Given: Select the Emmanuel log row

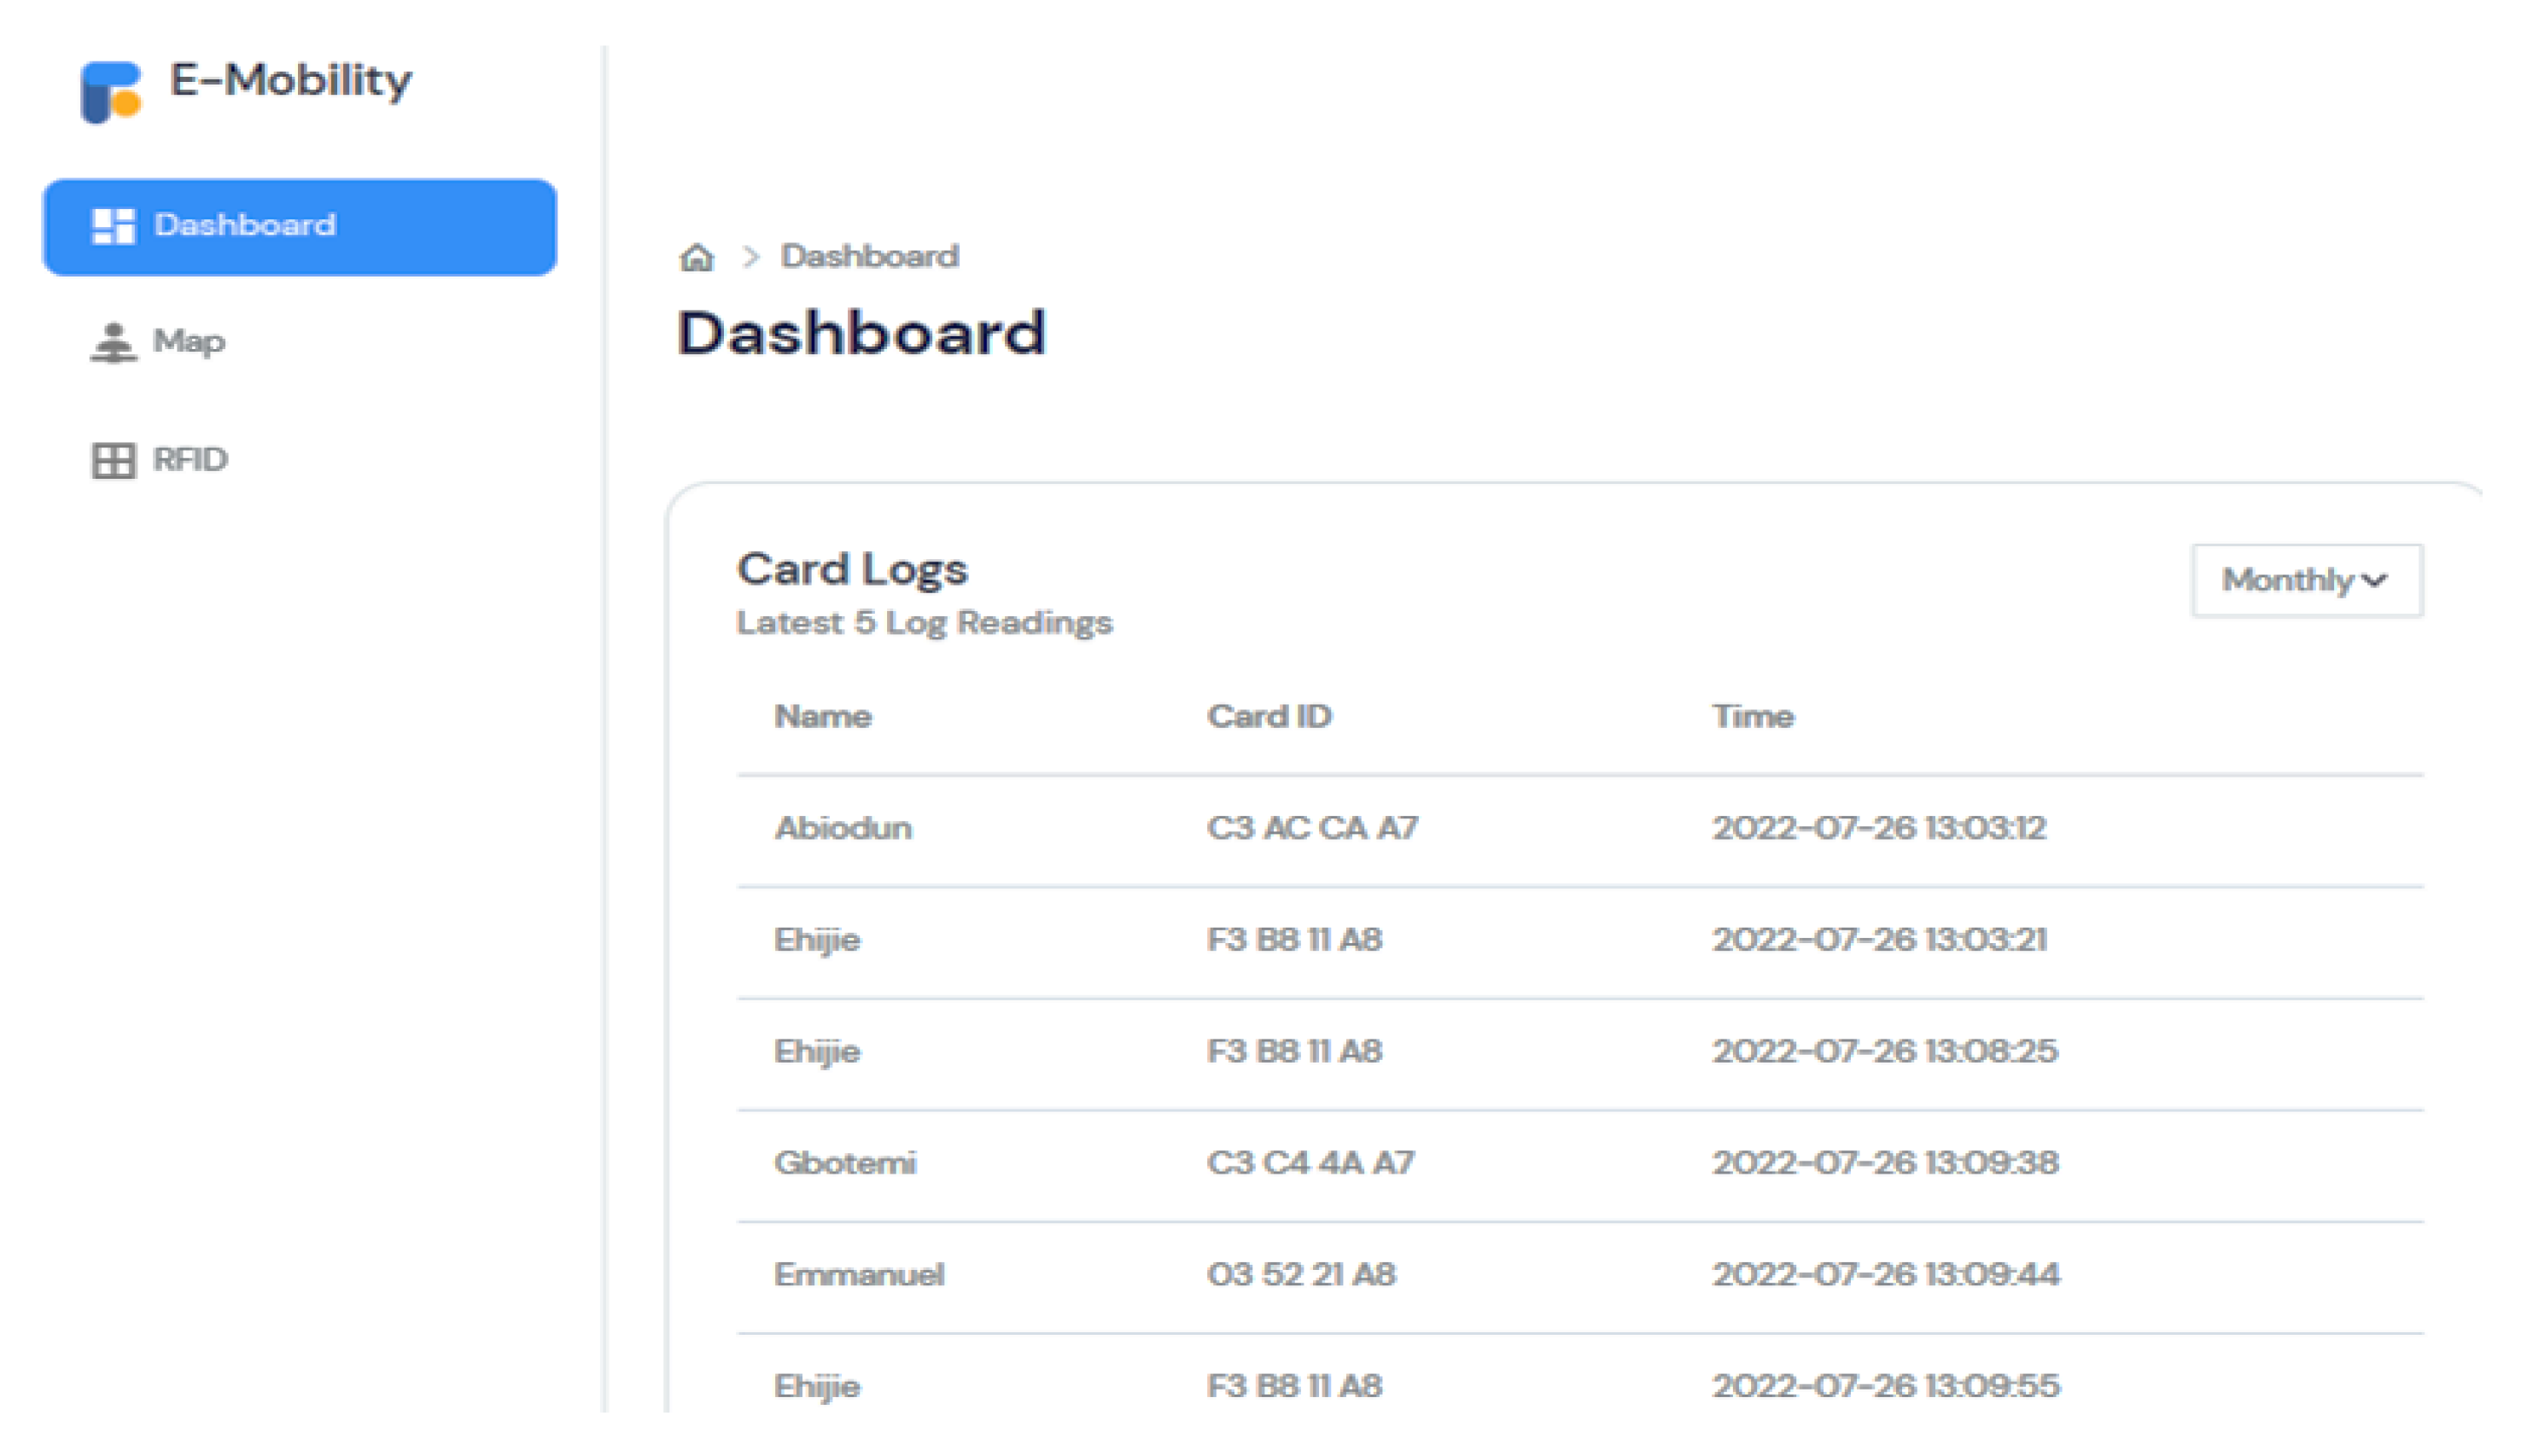Looking at the screenshot, I should [x=859, y=1275].
